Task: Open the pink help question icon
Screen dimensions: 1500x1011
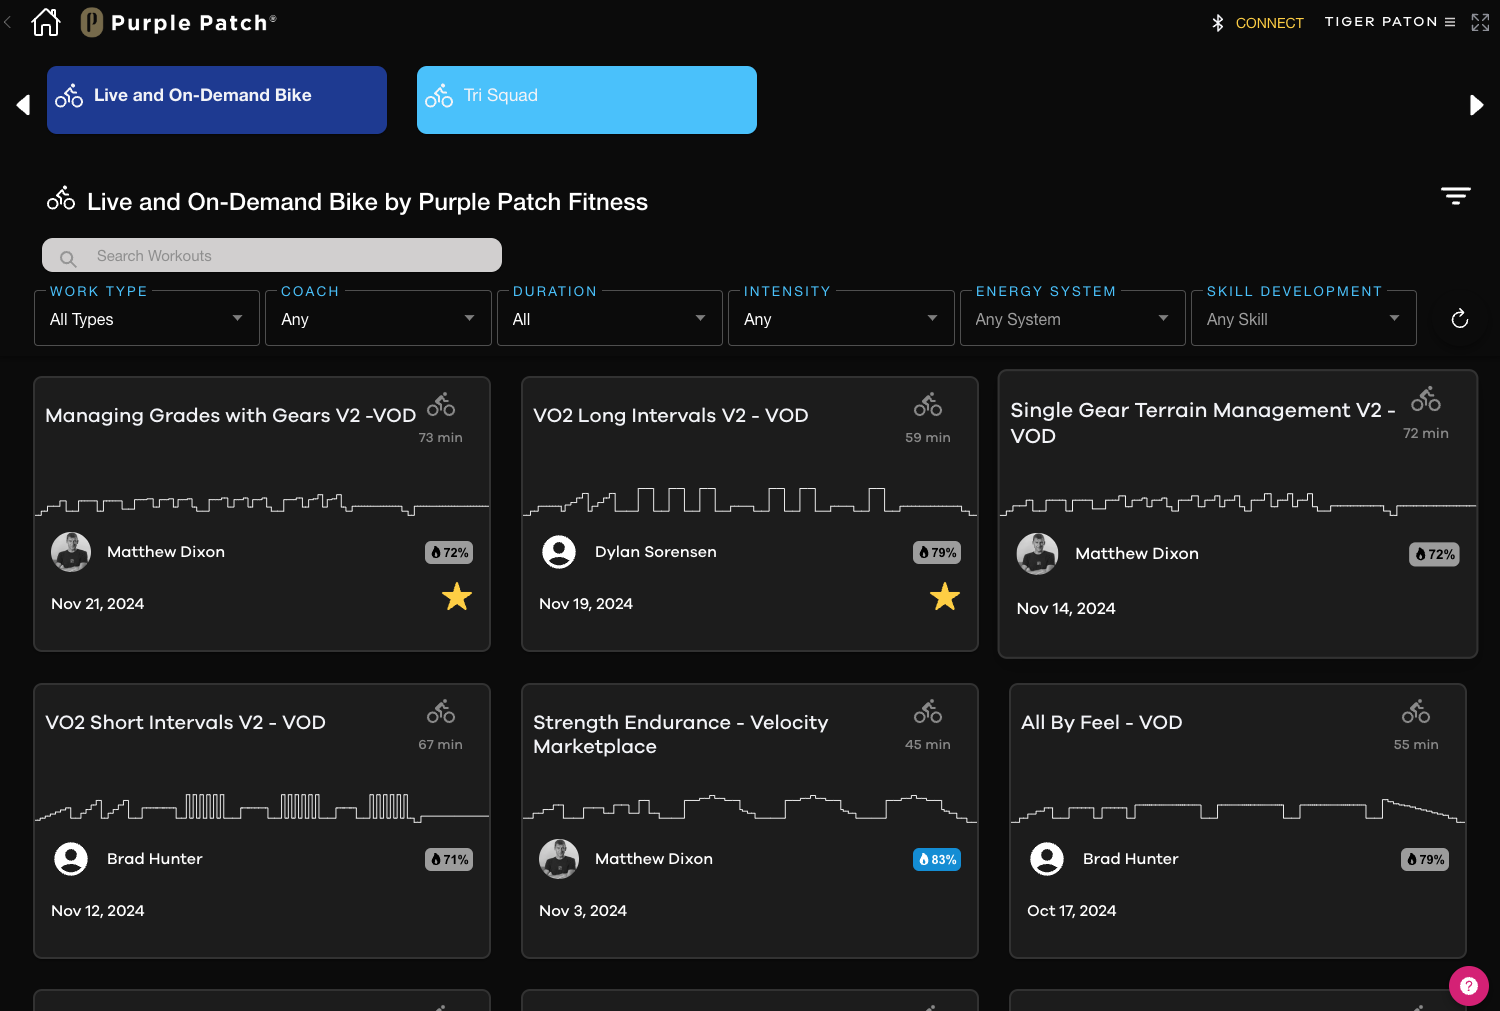Action: tap(1469, 986)
